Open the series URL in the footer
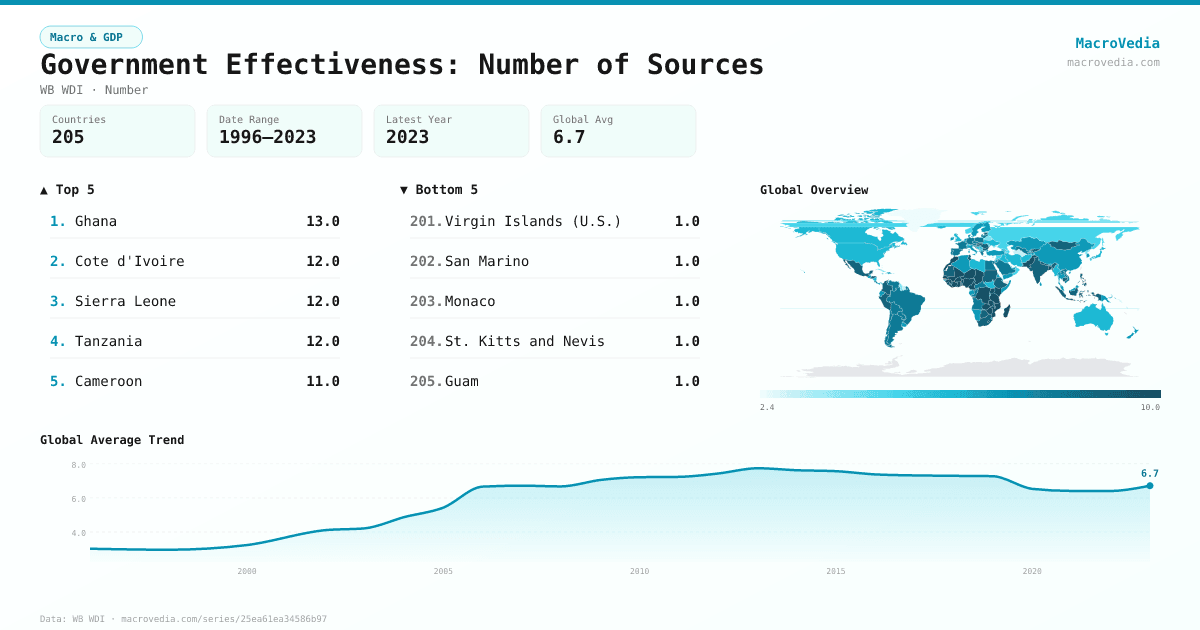 pos(223,618)
